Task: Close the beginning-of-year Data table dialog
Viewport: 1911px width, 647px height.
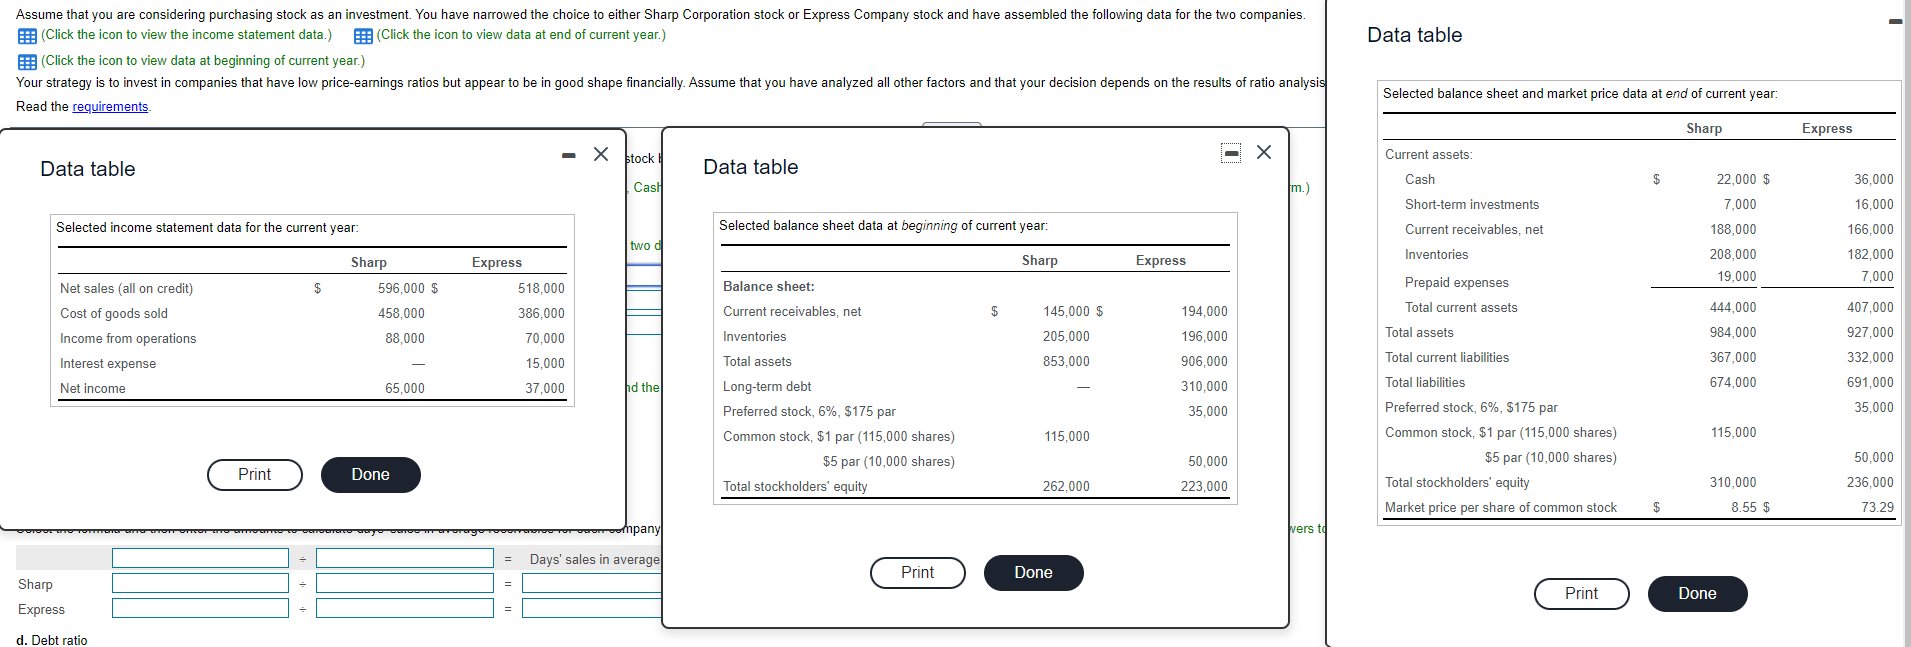Action: [1264, 152]
